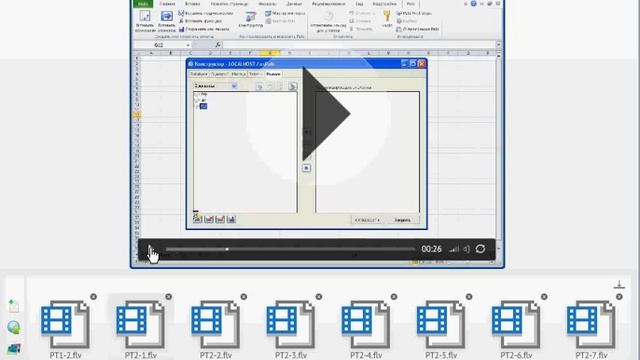
Task: Mute audio with the speaker icon
Action: [467, 249]
